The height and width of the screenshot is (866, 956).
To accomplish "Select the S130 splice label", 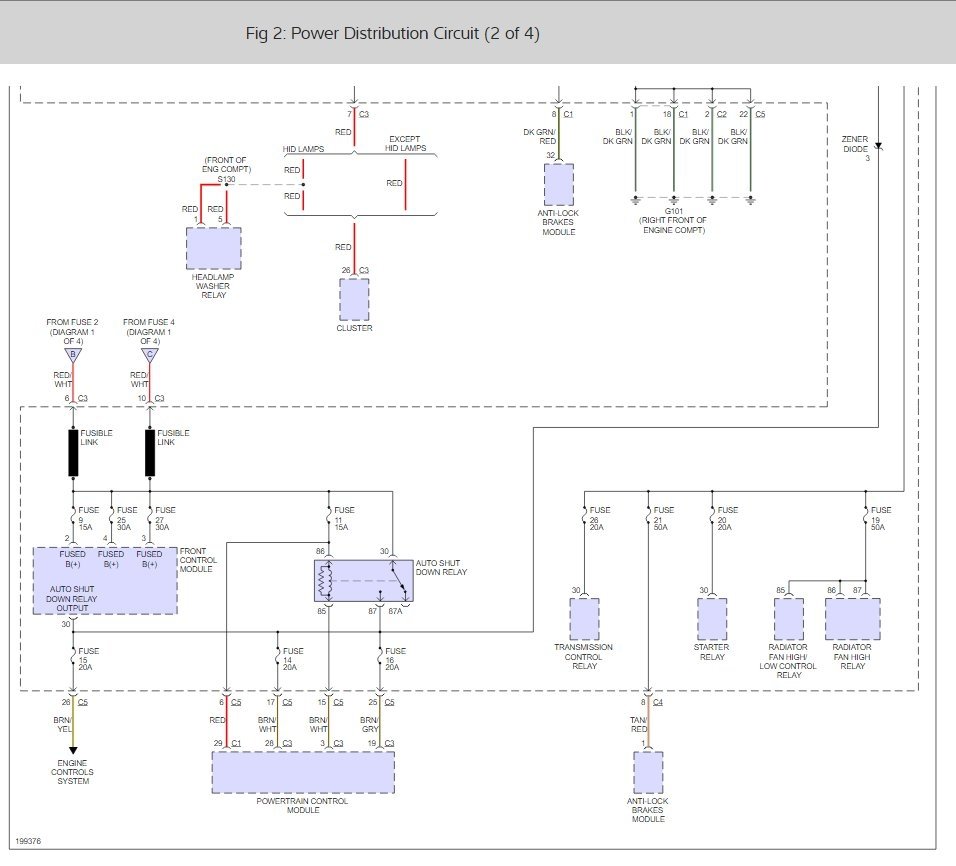I will point(226,179).
